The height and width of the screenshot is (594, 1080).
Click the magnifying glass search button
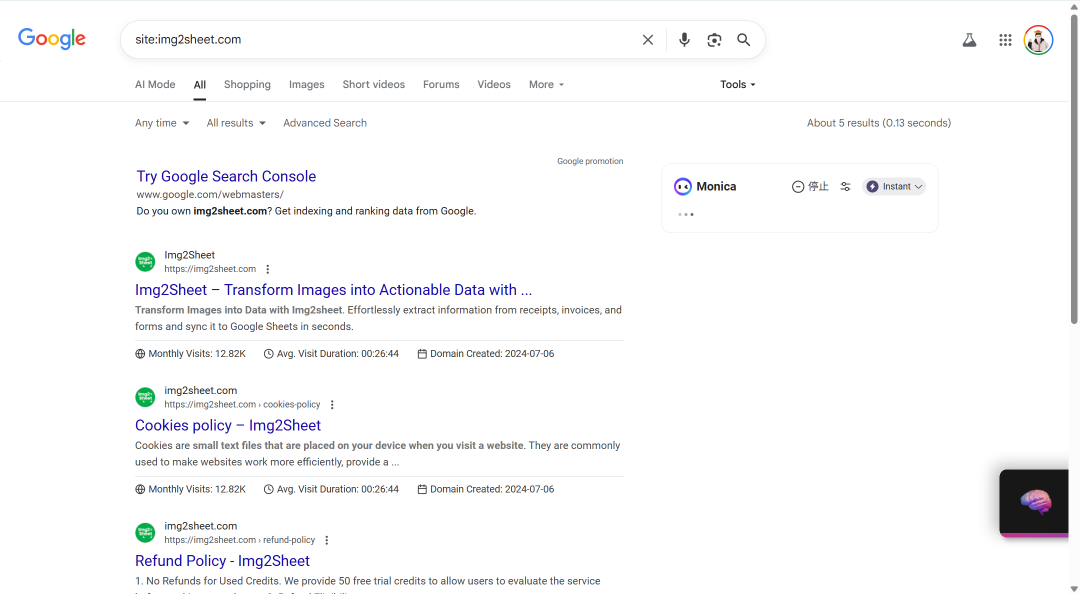pos(744,40)
